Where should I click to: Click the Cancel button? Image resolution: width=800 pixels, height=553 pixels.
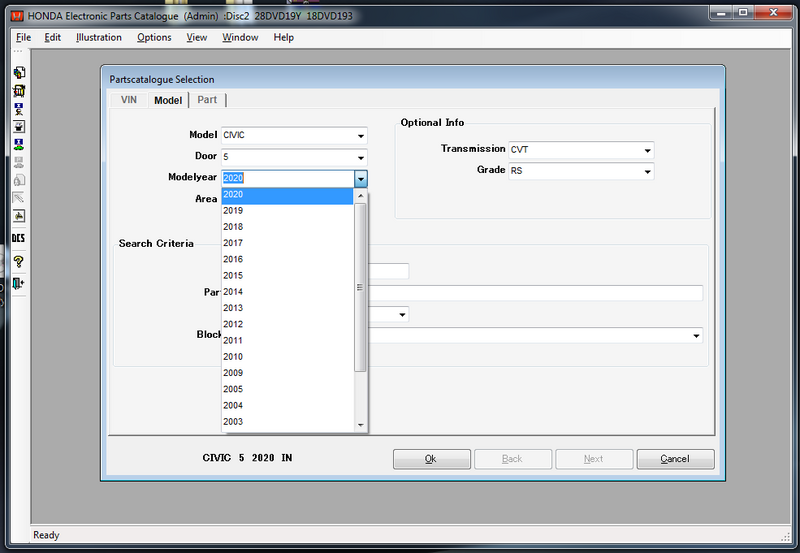[675, 459]
